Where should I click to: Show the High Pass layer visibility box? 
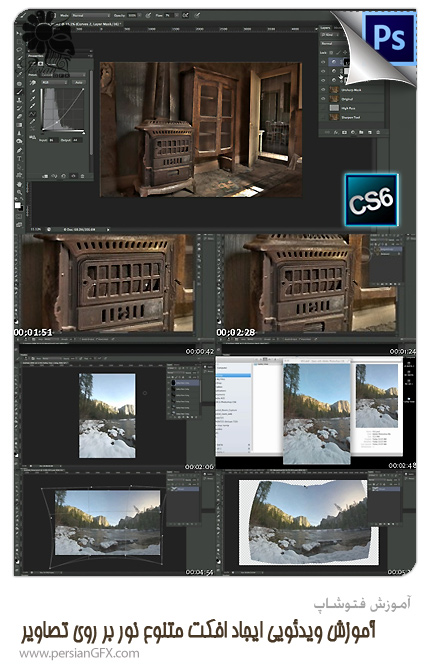point(323,108)
